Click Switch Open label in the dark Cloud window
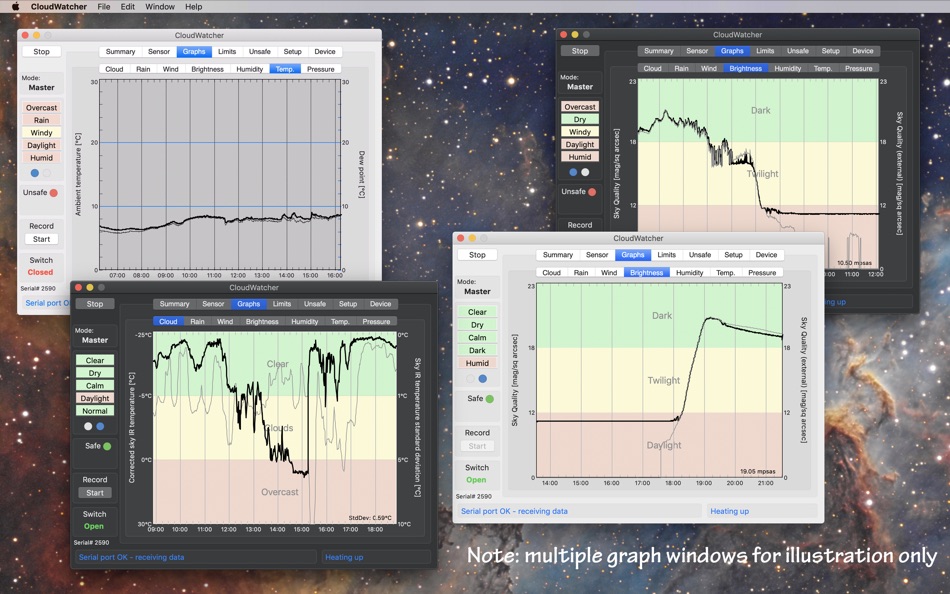 [93, 526]
